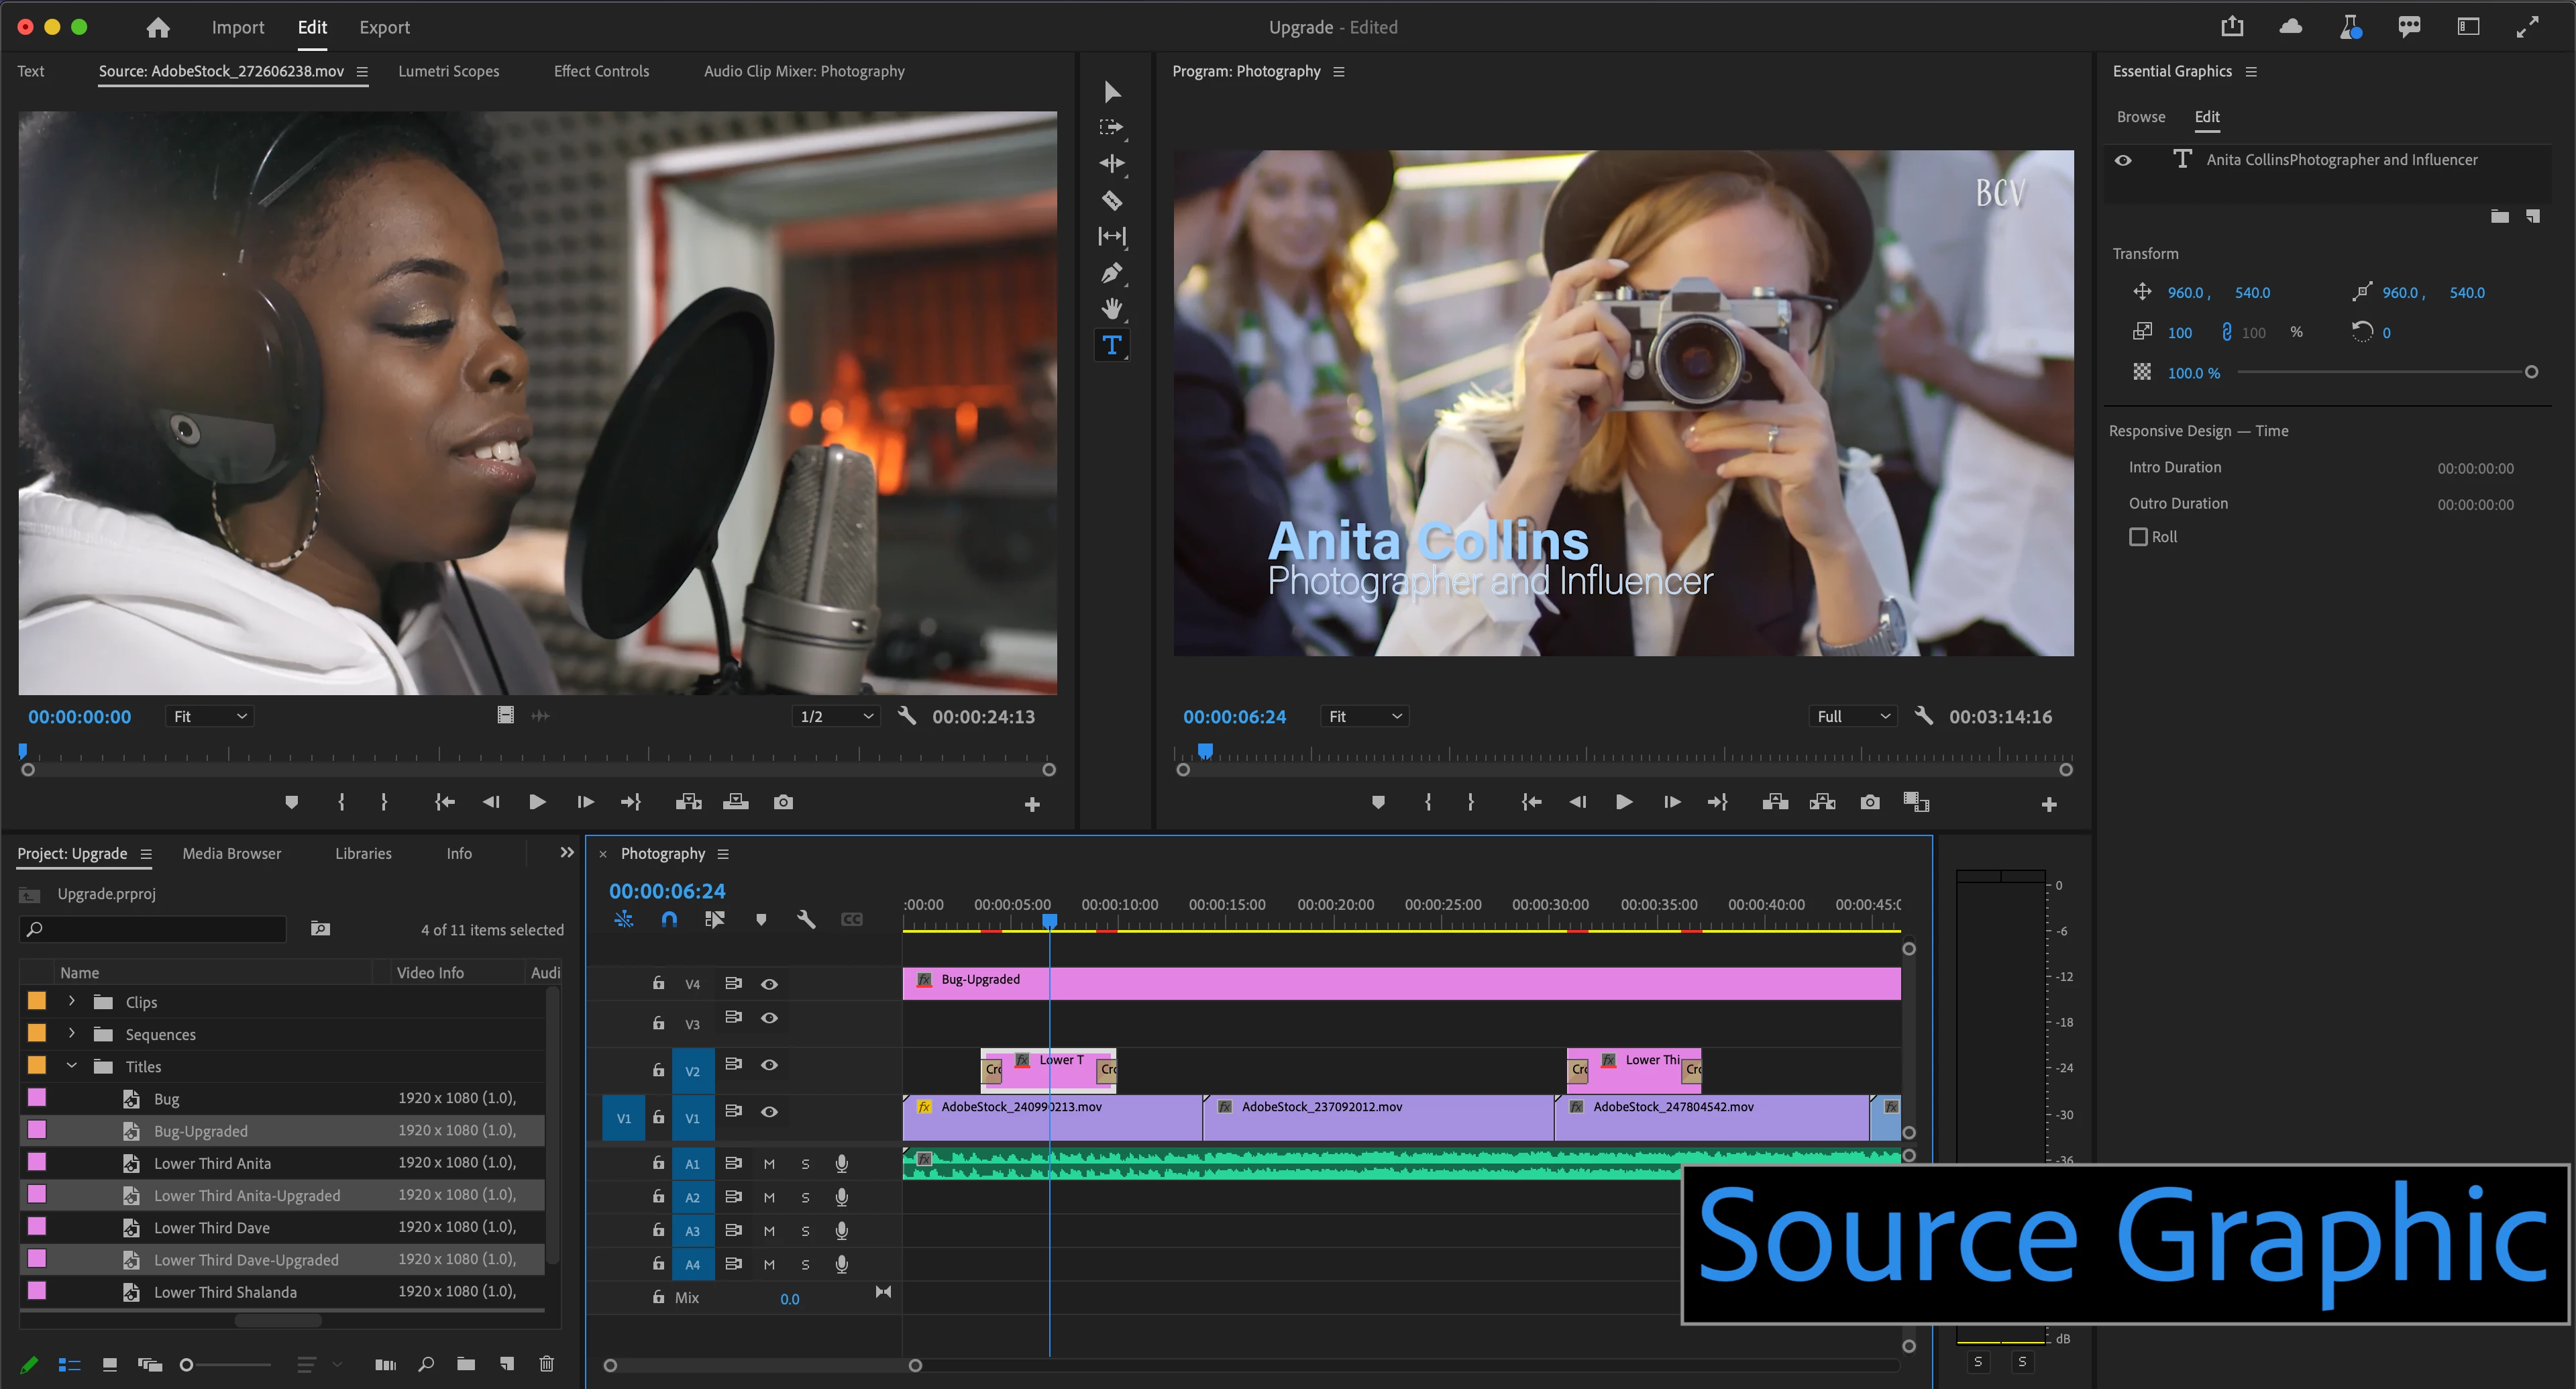This screenshot has height=1389, width=2576.
Task: Click the Home icon
Action: tap(158, 28)
